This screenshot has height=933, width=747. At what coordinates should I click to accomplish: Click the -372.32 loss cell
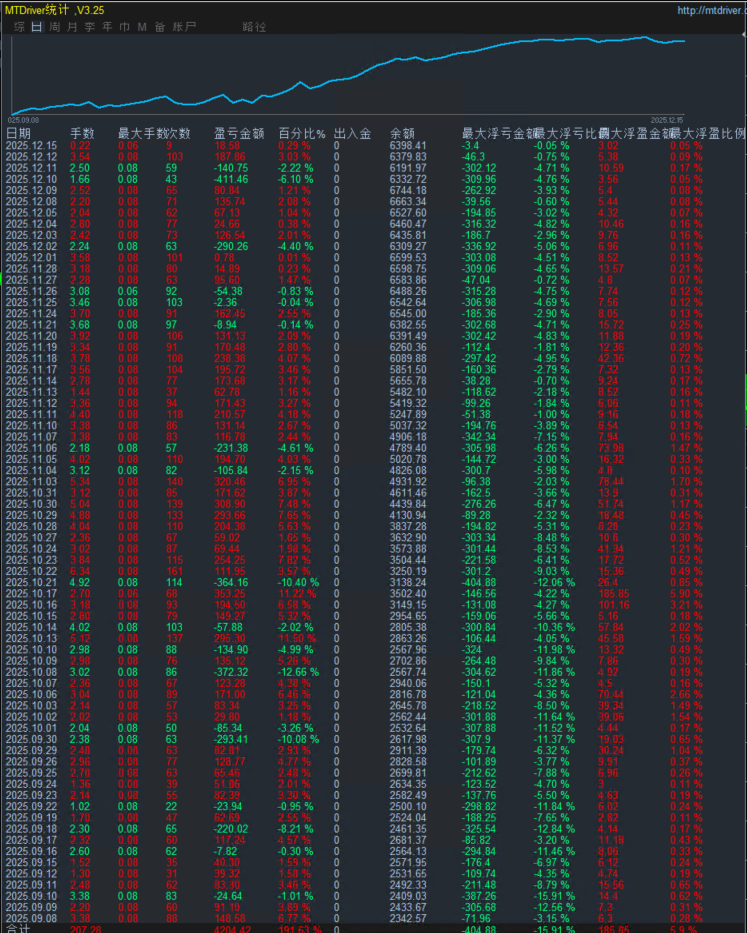click(231, 672)
